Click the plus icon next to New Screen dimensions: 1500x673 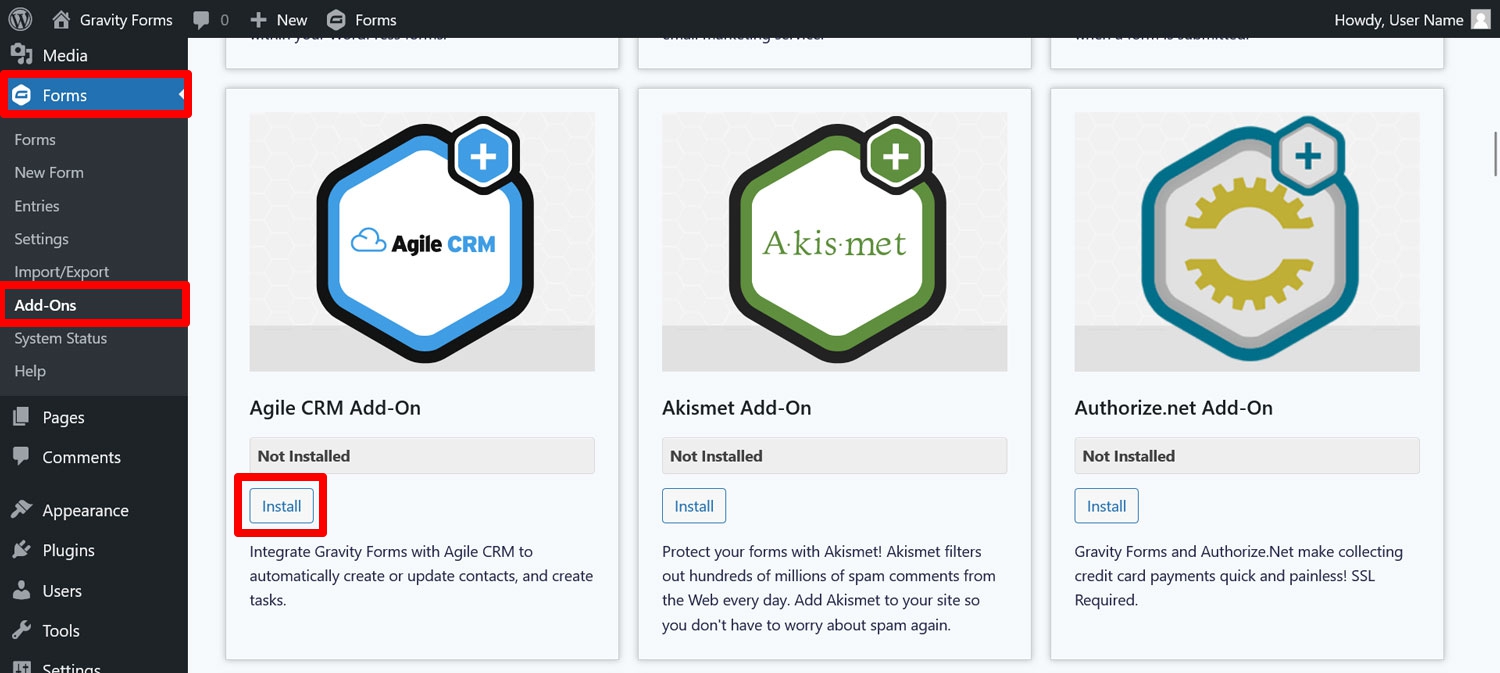click(x=258, y=20)
